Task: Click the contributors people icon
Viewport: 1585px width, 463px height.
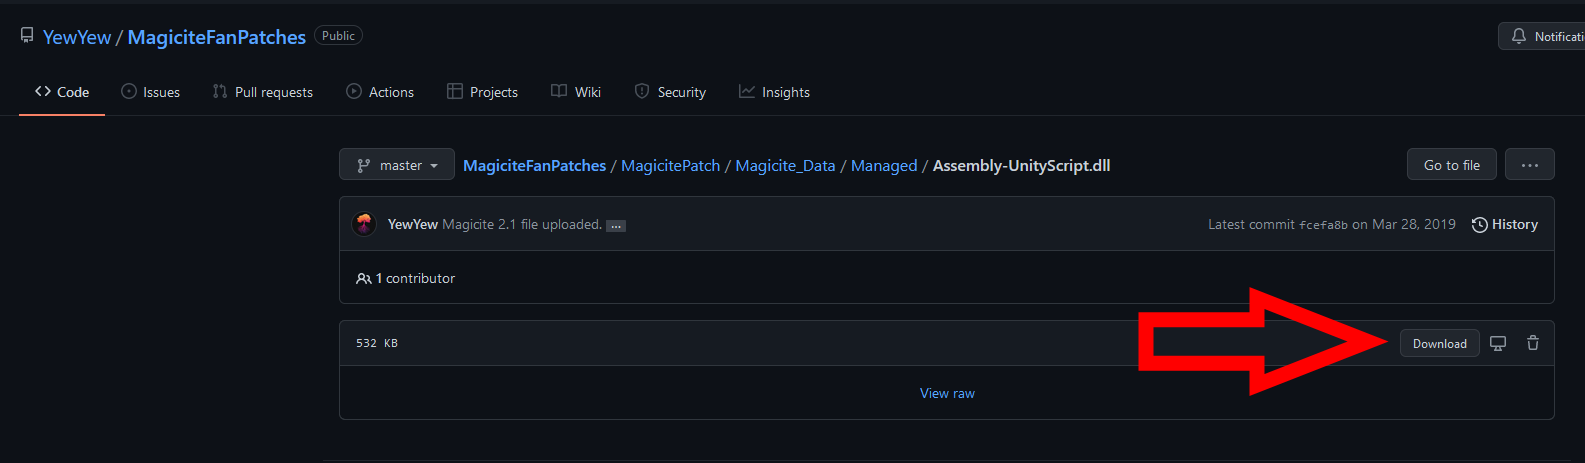Action: (x=363, y=279)
